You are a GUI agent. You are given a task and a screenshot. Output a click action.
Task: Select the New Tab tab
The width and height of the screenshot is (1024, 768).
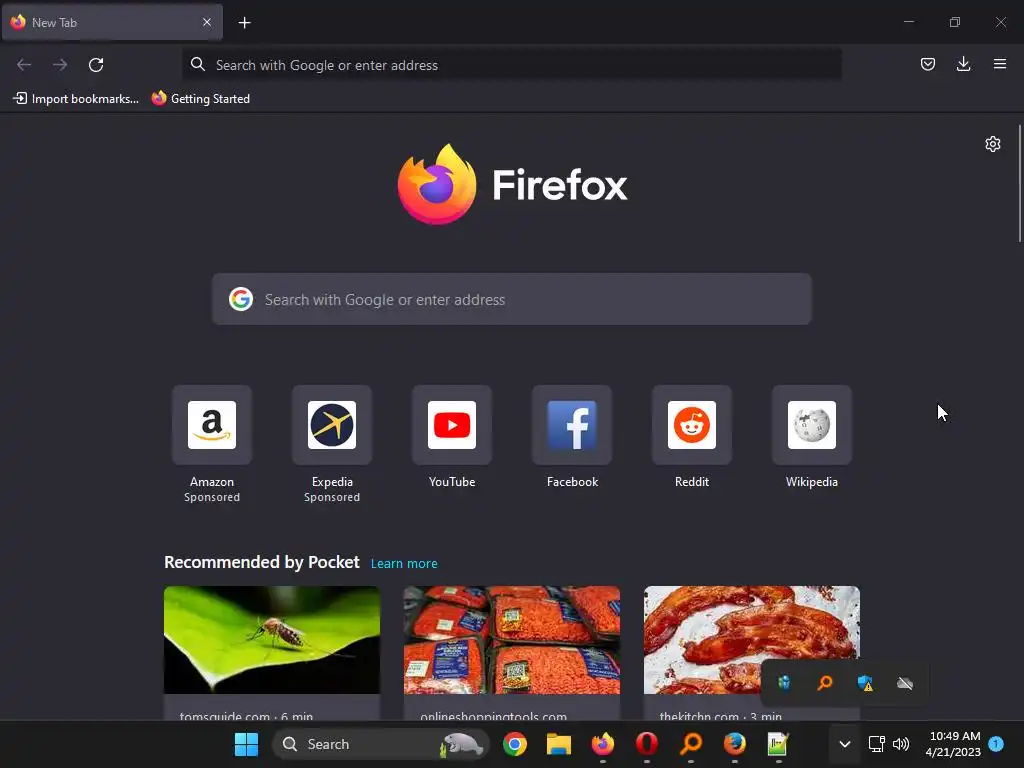[112, 22]
